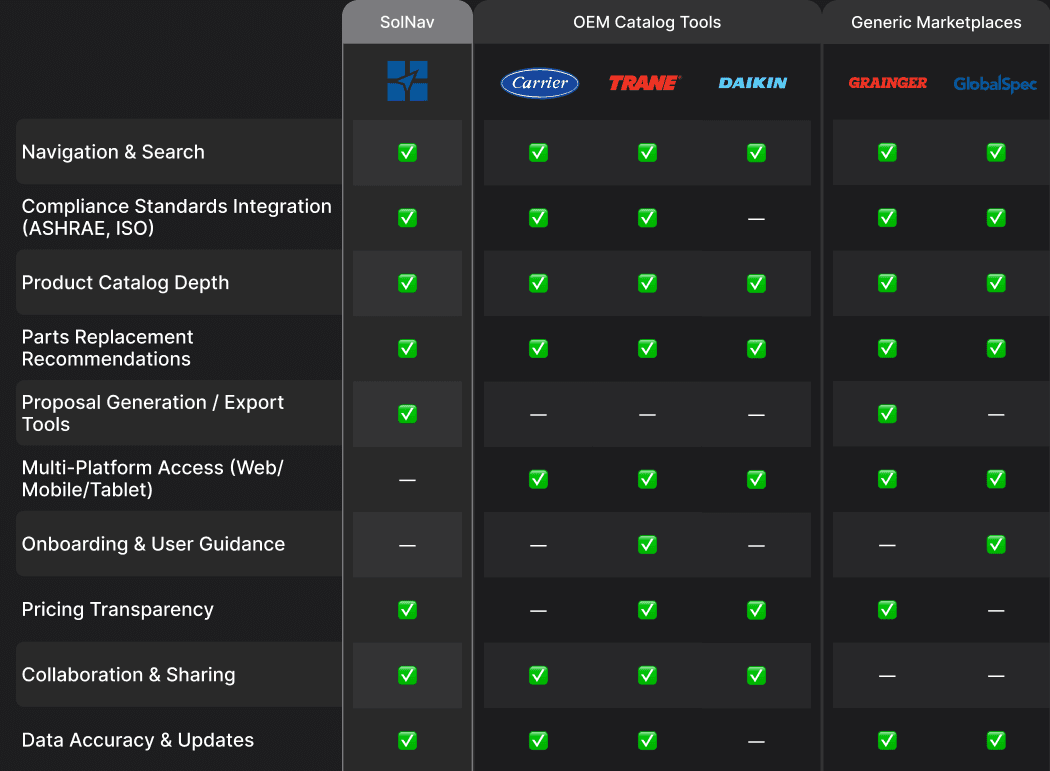Click the Multi-Platform Access row label
The height and width of the screenshot is (771, 1050).
153,478
